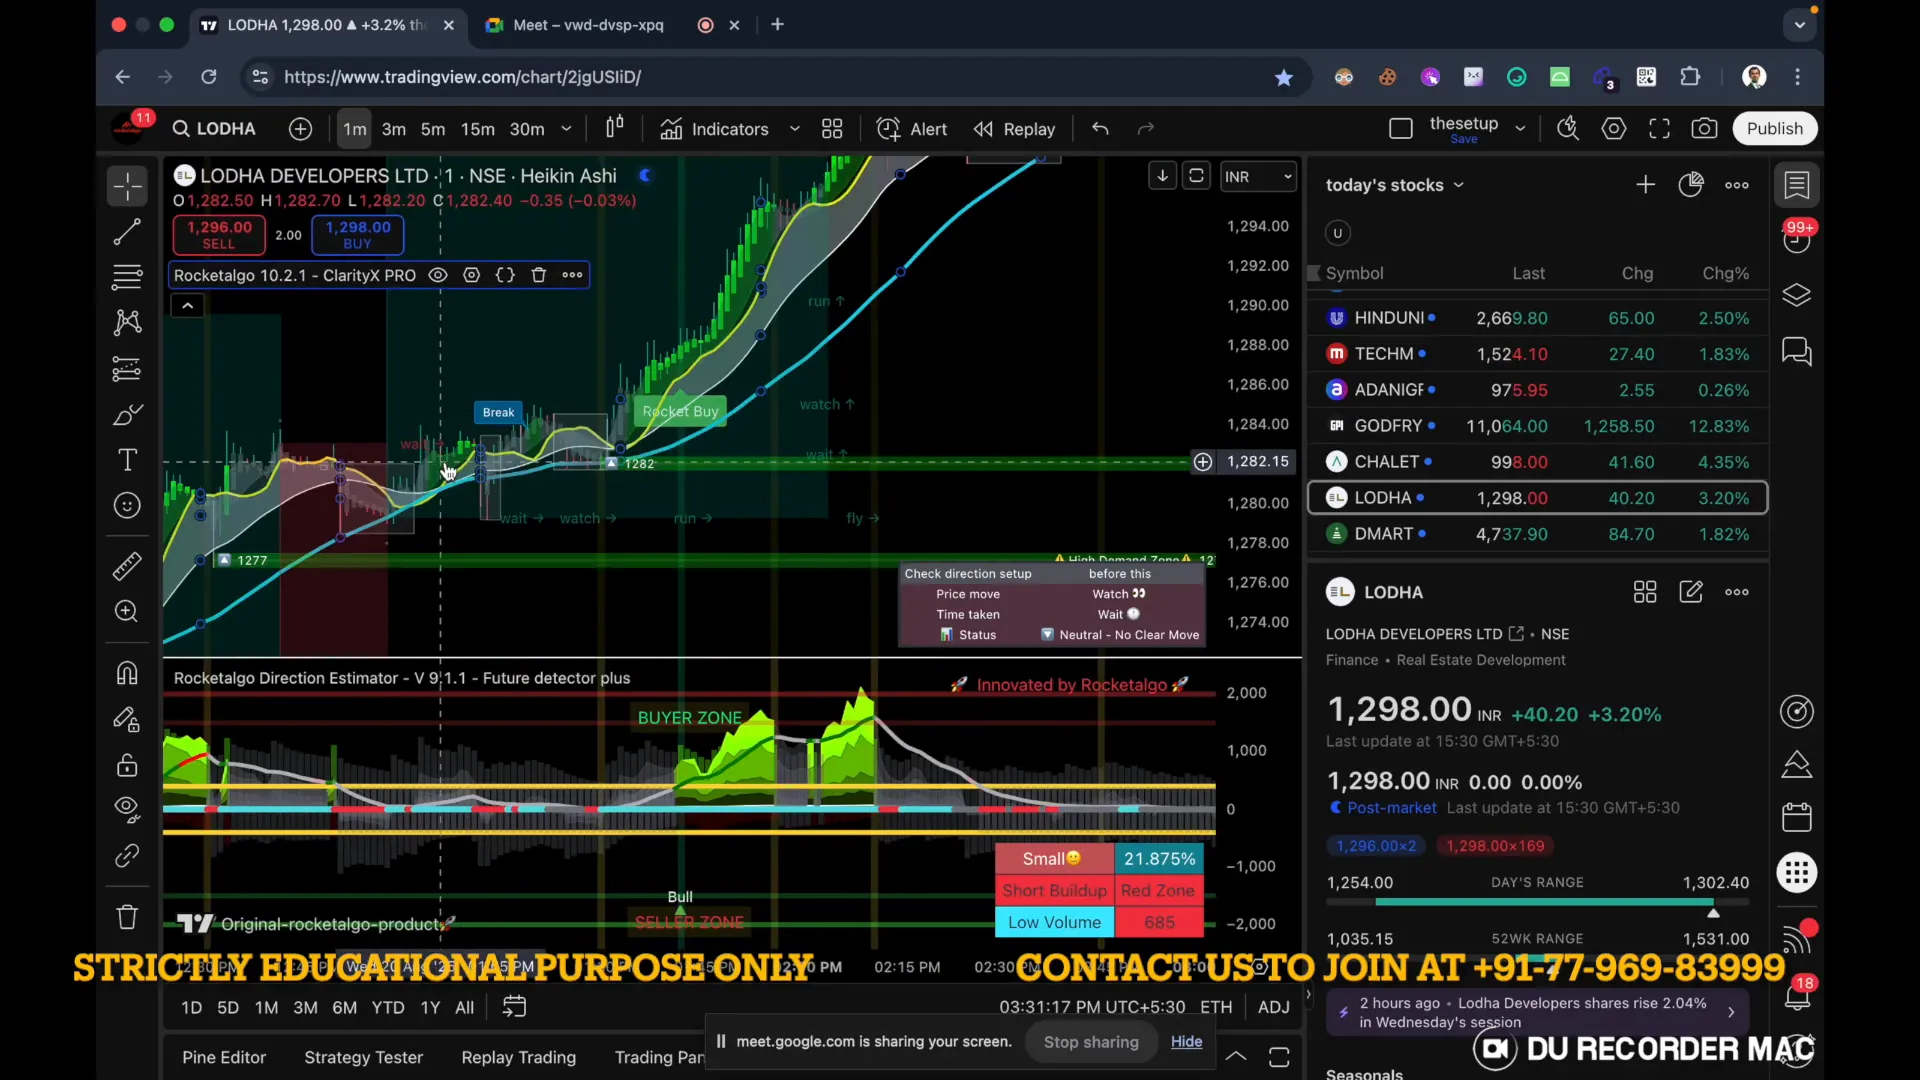Image resolution: width=1920 pixels, height=1080 pixels.
Task: Open the chats panel
Action: 1797,351
